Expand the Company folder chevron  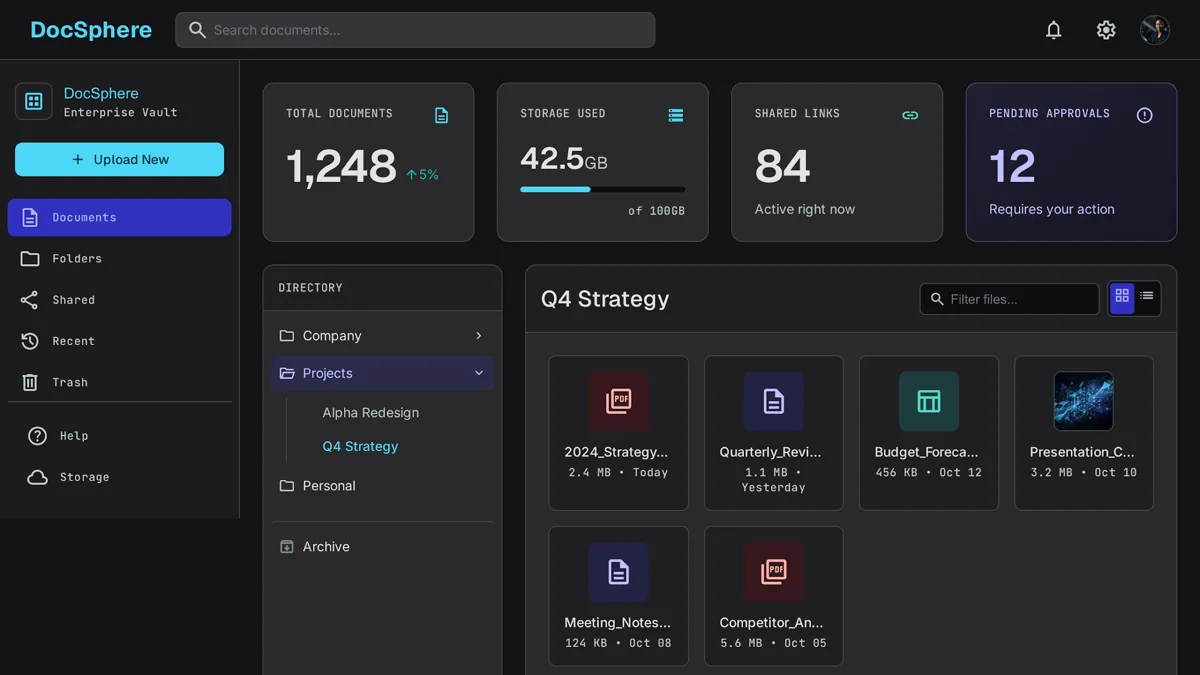[479, 336]
